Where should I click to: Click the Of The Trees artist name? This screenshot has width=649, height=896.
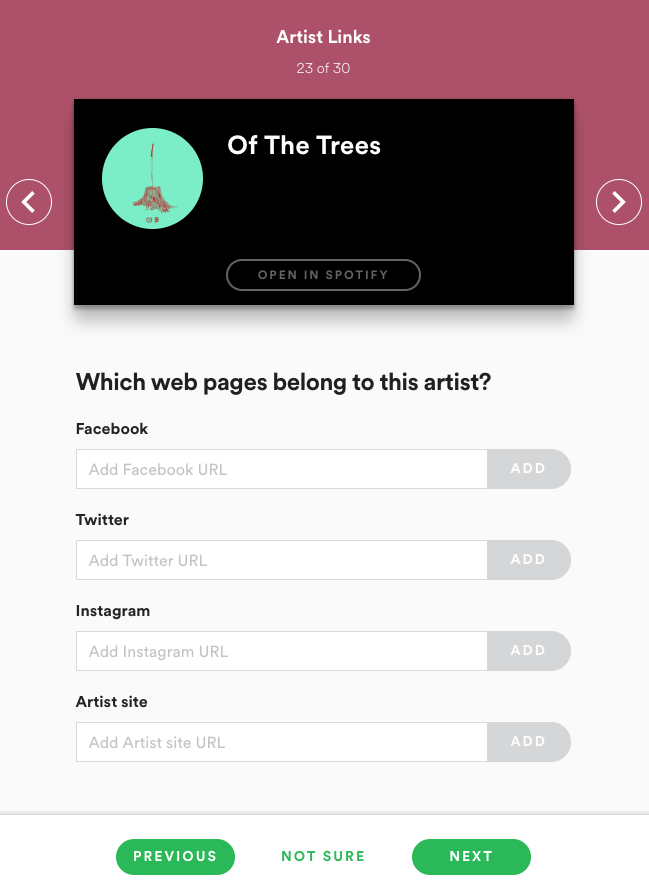click(304, 146)
